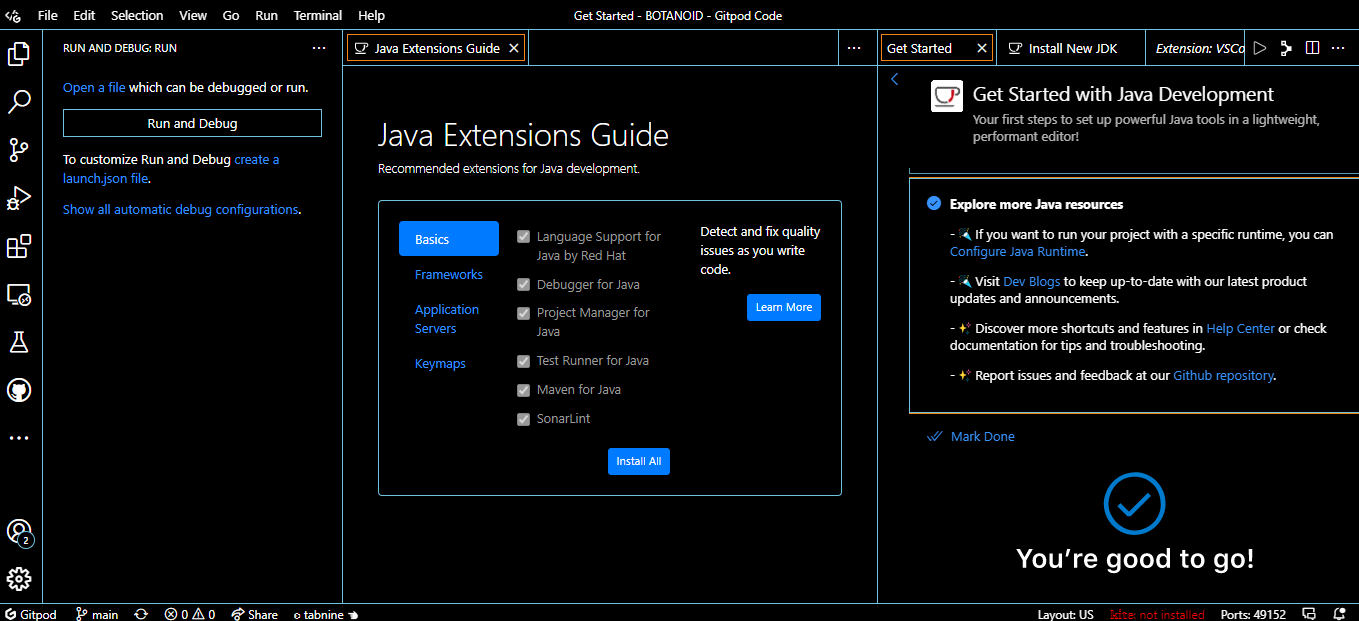The image size is (1359, 621).
Task: Toggle Test Runner for Java checkbox
Action: [523, 361]
